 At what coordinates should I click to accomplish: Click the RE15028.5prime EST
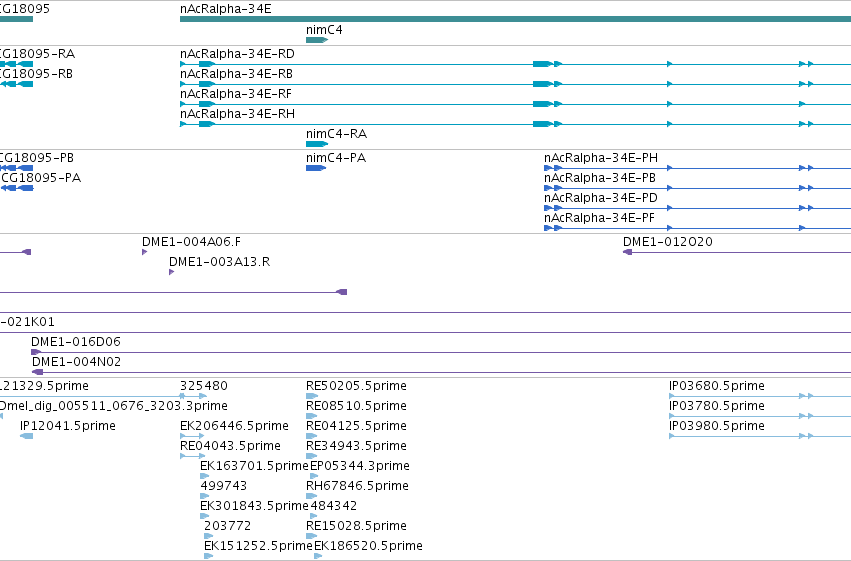(312, 537)
